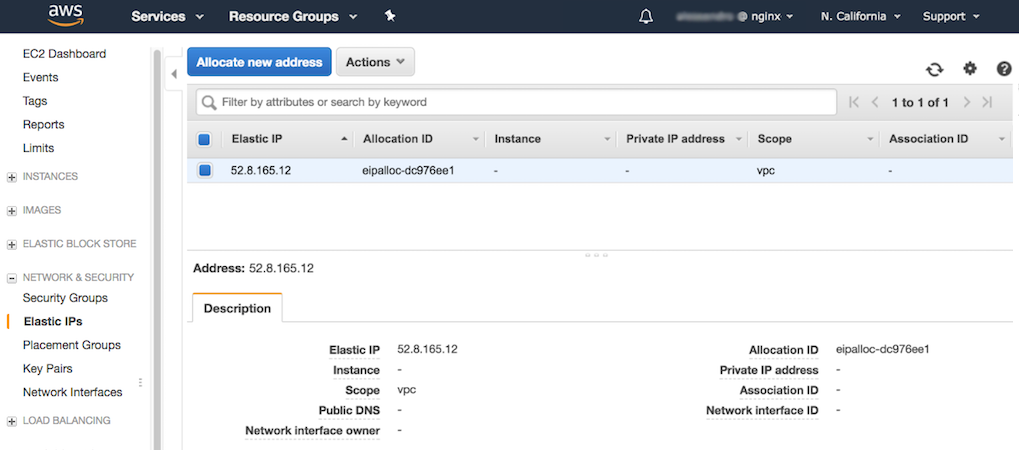Open the help question mark icon
1019x450 pixels.
1004,69
